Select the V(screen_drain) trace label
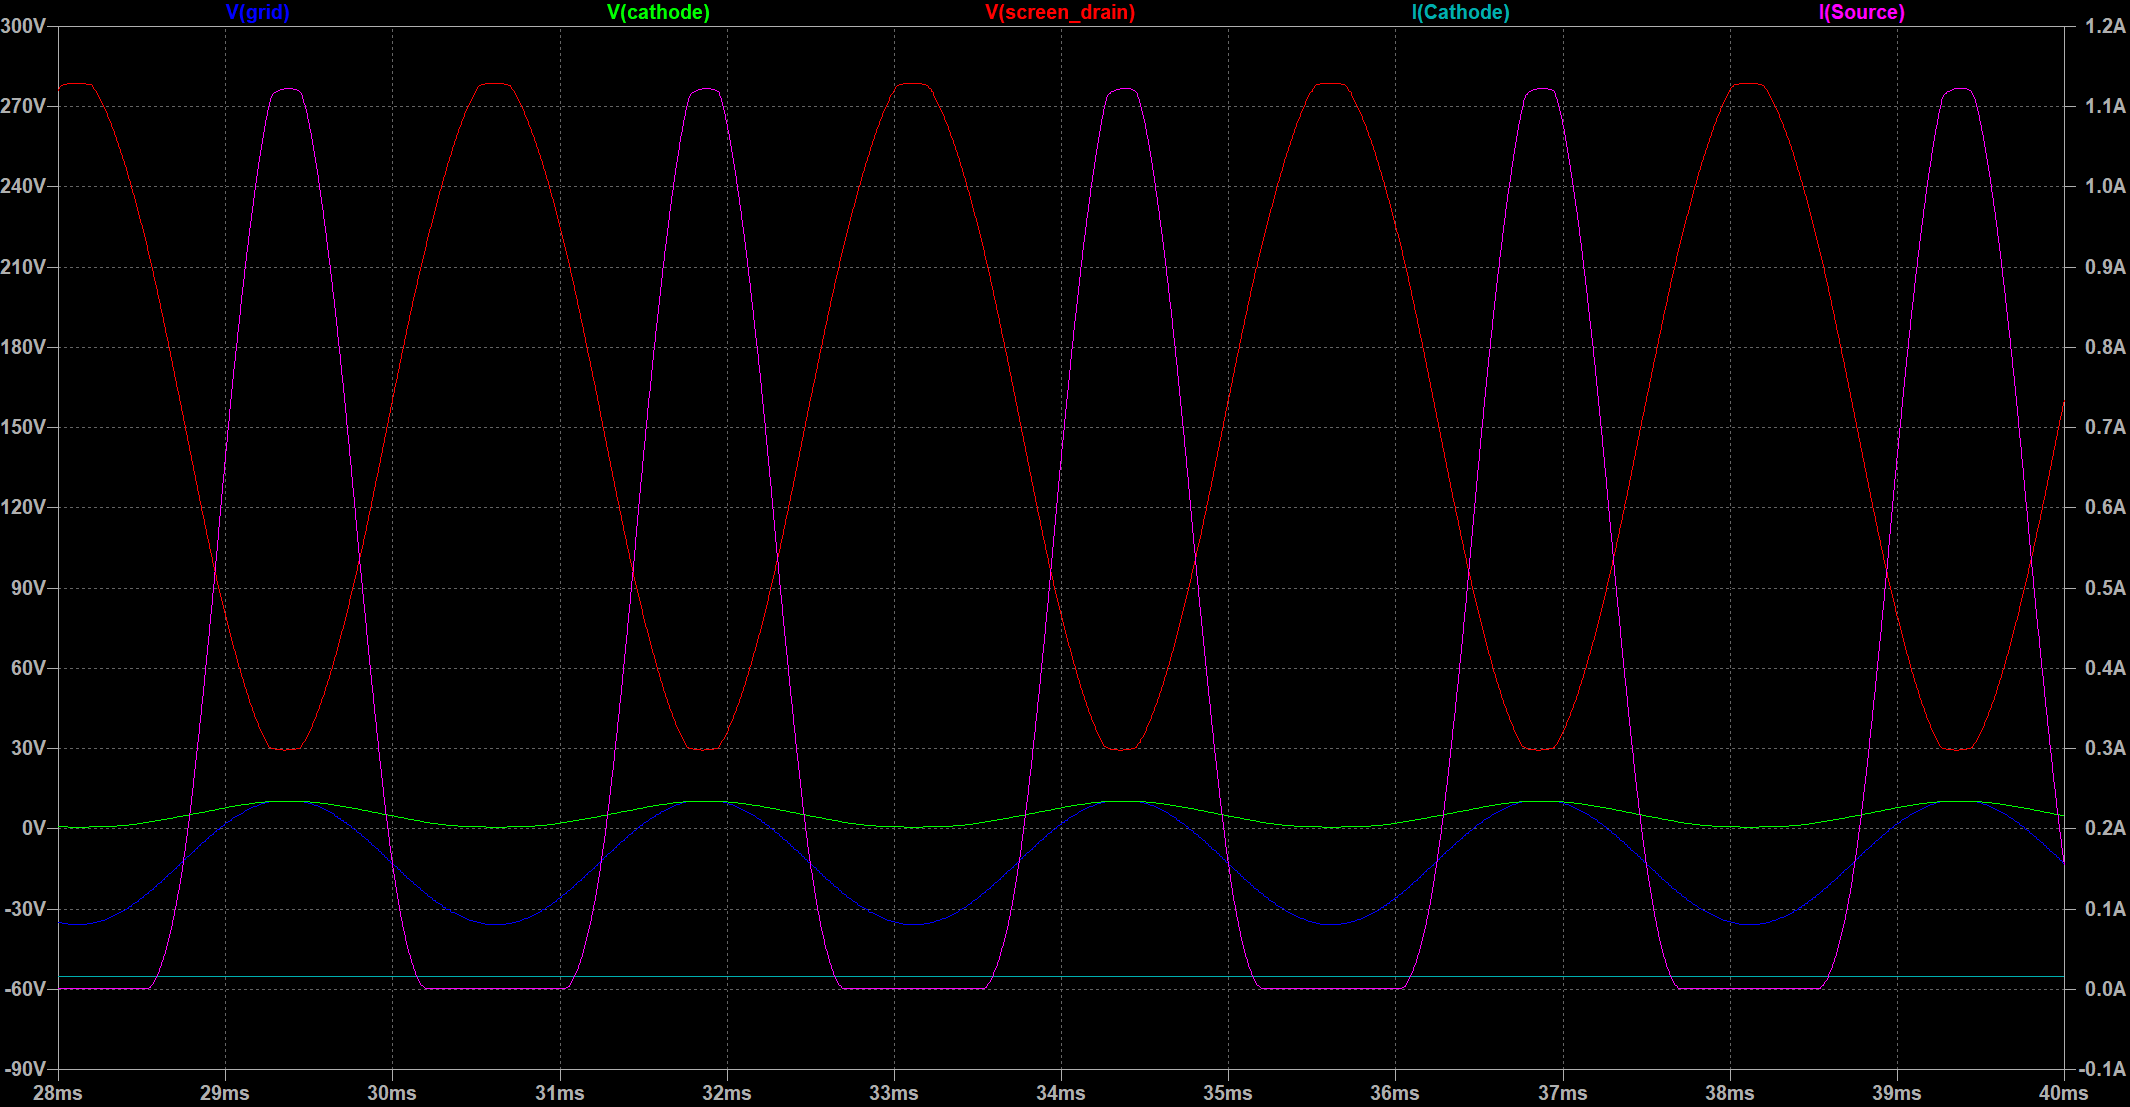The image size is (2130, 1107). (1060, 12)
